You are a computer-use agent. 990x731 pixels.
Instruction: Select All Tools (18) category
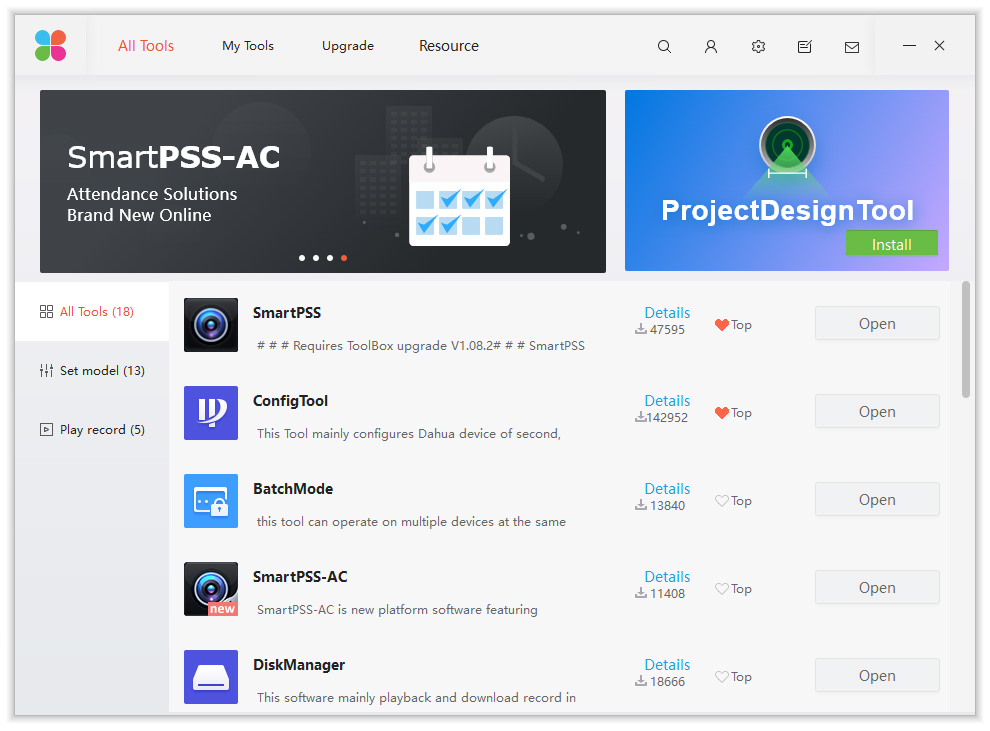pos(92,311)
